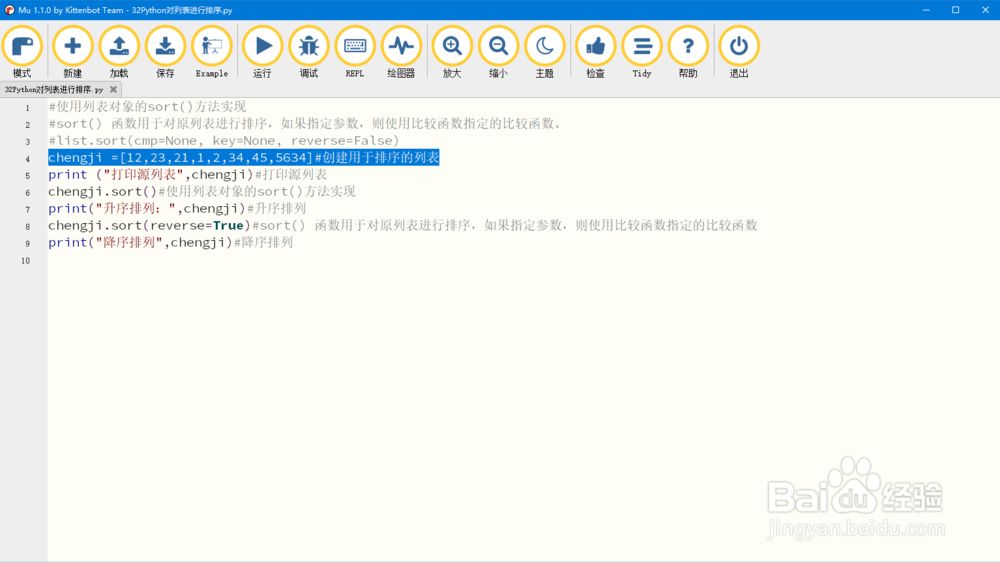This screenshot has width=1000, height=563.
Task: Click line number 8 in the gutter
Action: tap(27, 226)
